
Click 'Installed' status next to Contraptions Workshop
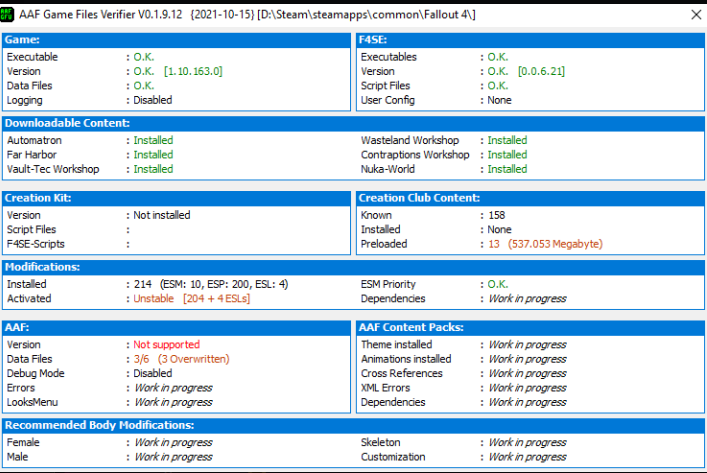507,155
